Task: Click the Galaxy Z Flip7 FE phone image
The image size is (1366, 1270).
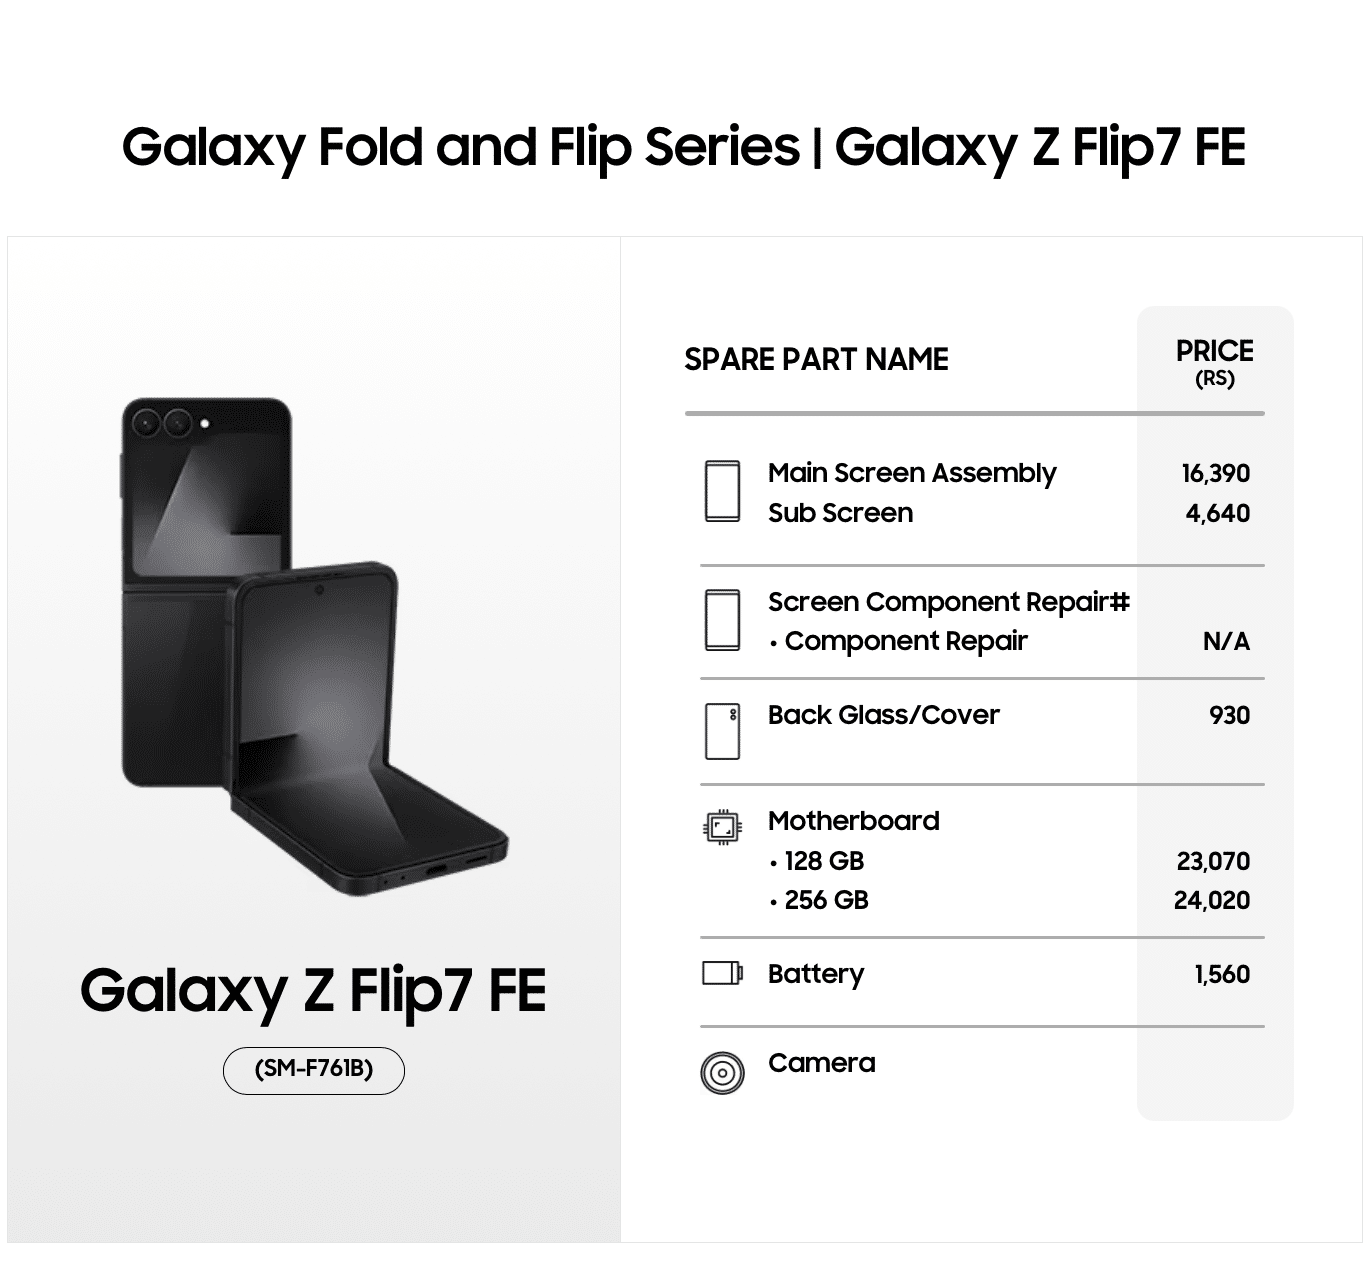Action: click(313, 646)
